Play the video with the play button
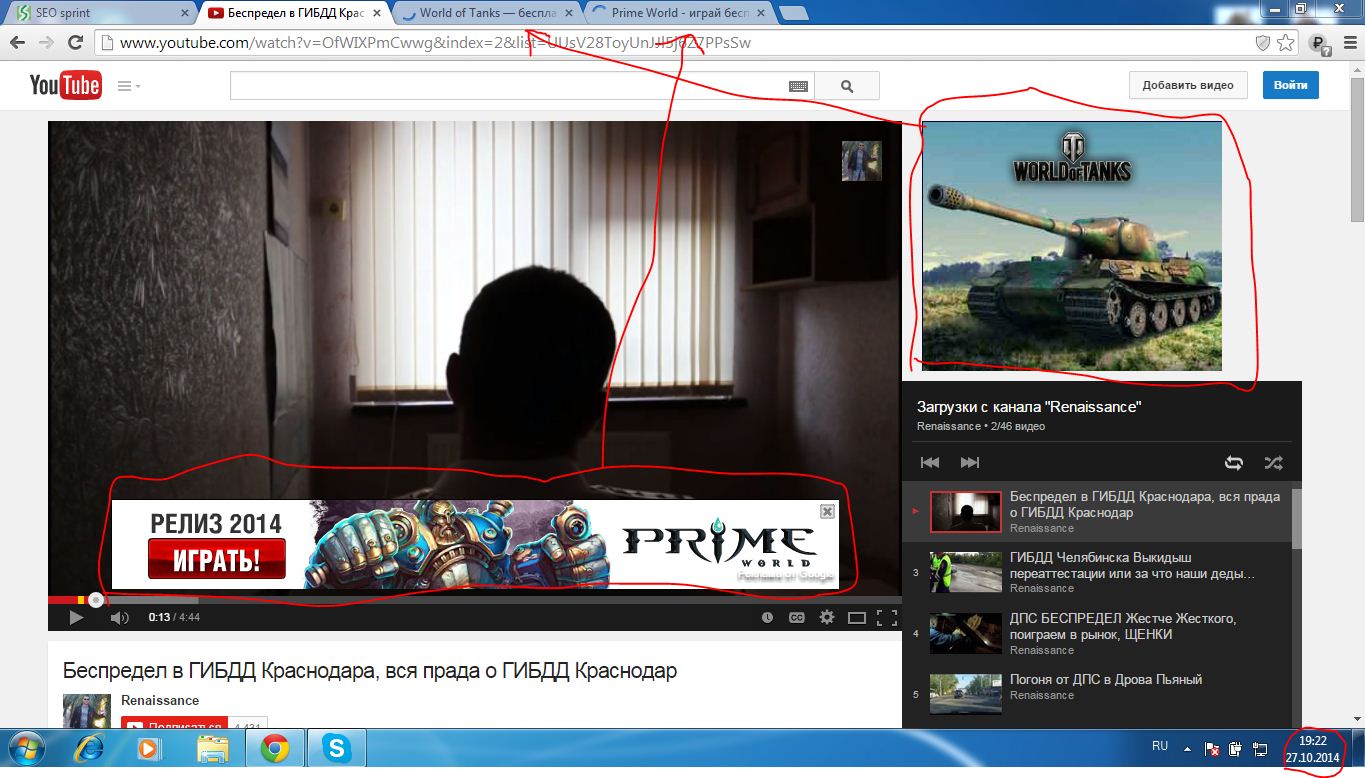The image size is (1365, 778). point(76,618)
